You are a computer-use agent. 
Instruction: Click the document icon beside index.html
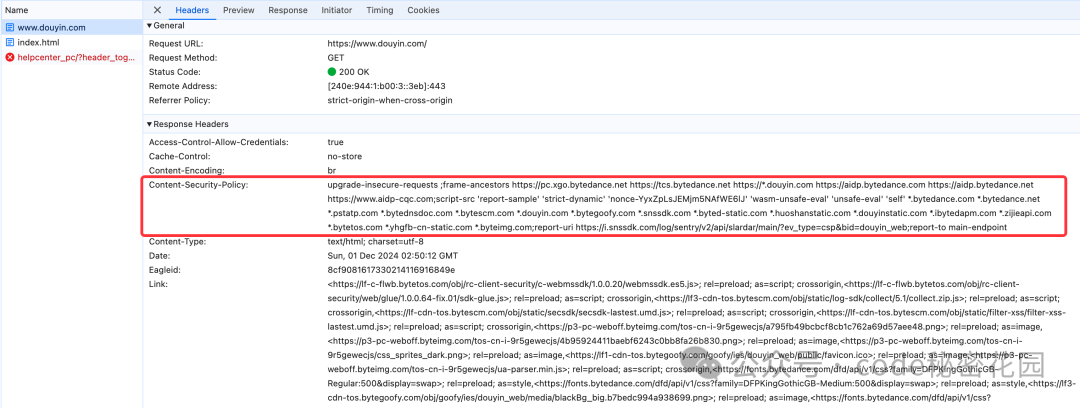pos(10,43)
